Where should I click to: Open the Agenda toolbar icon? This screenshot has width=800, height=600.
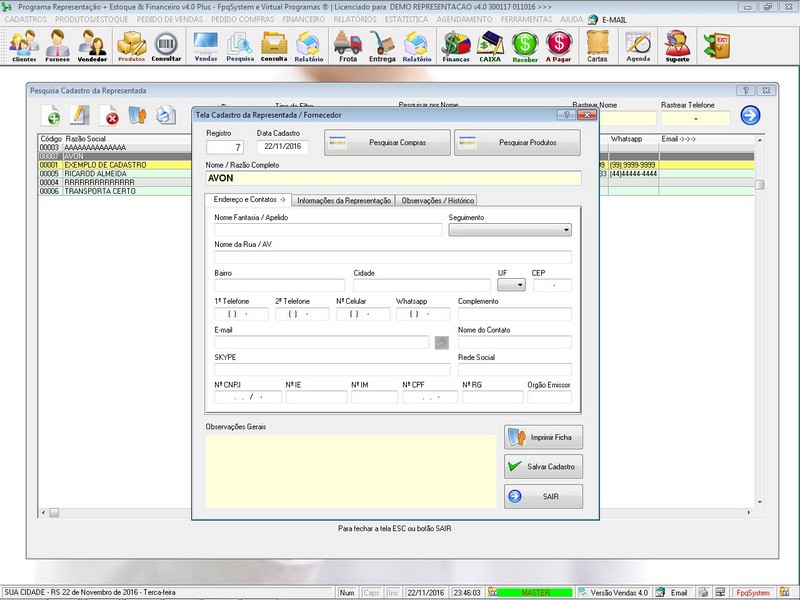pyautogui.click(x=638, y=46)
